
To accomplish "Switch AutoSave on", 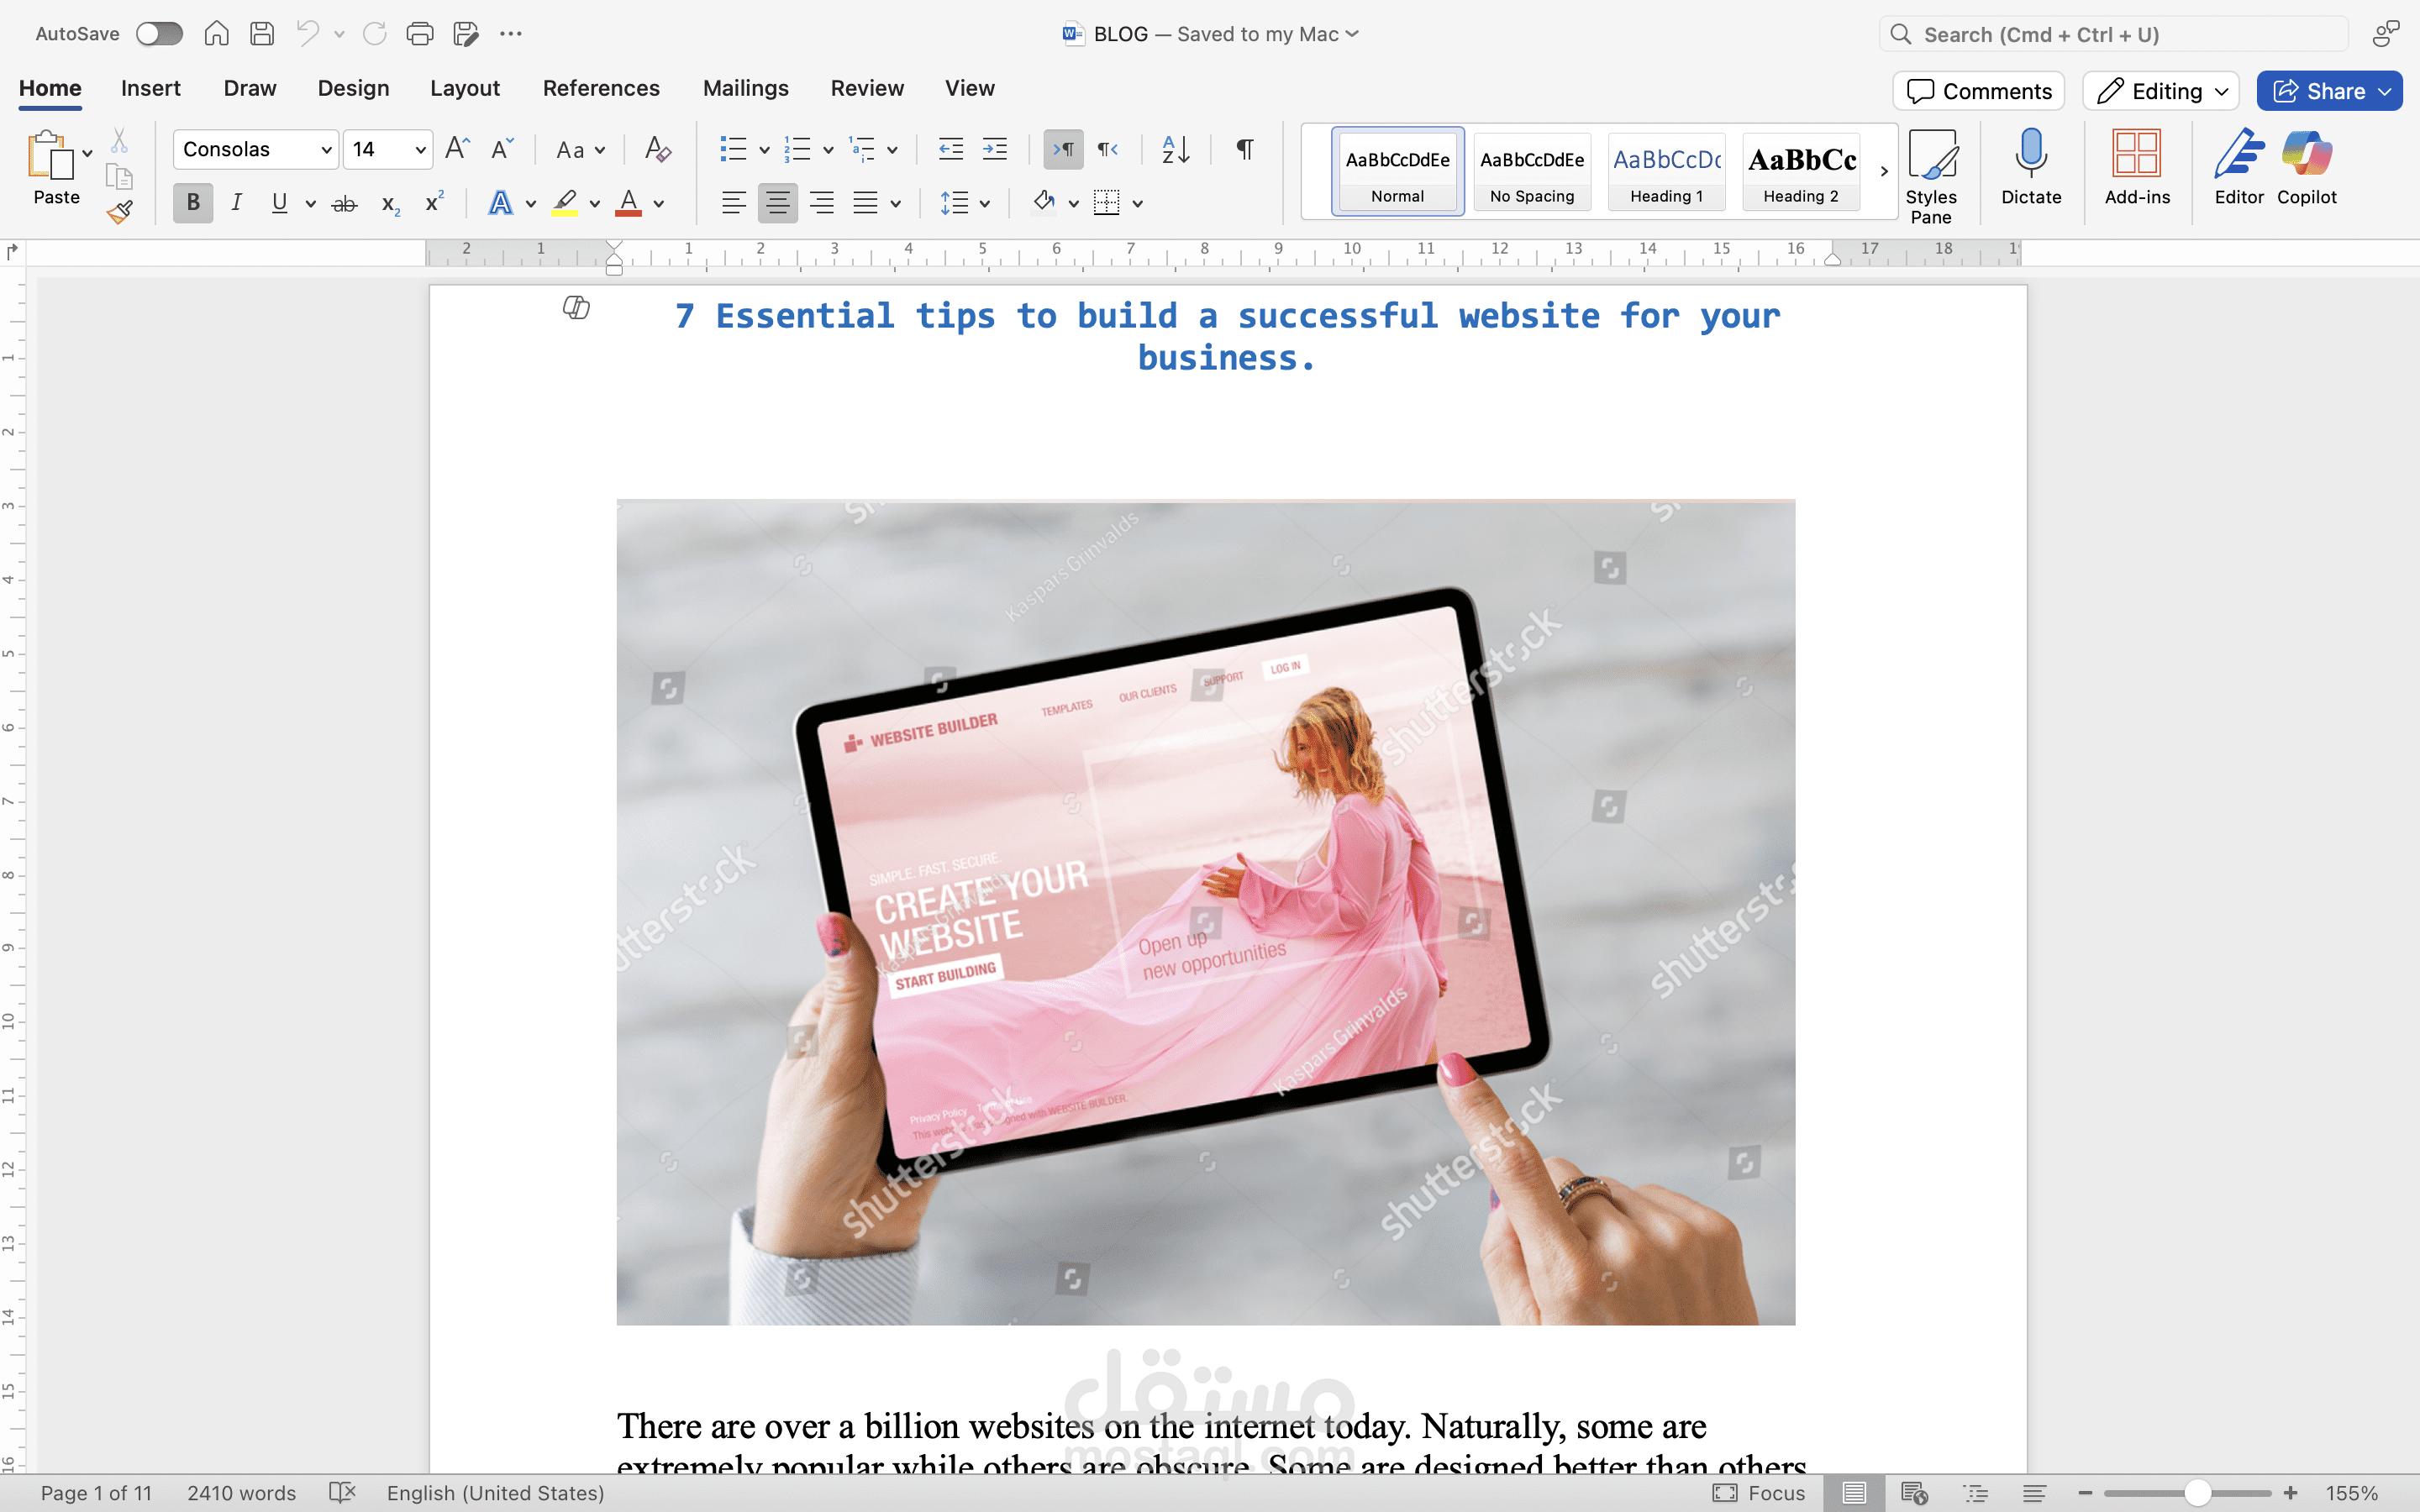I will coord(160,34).
